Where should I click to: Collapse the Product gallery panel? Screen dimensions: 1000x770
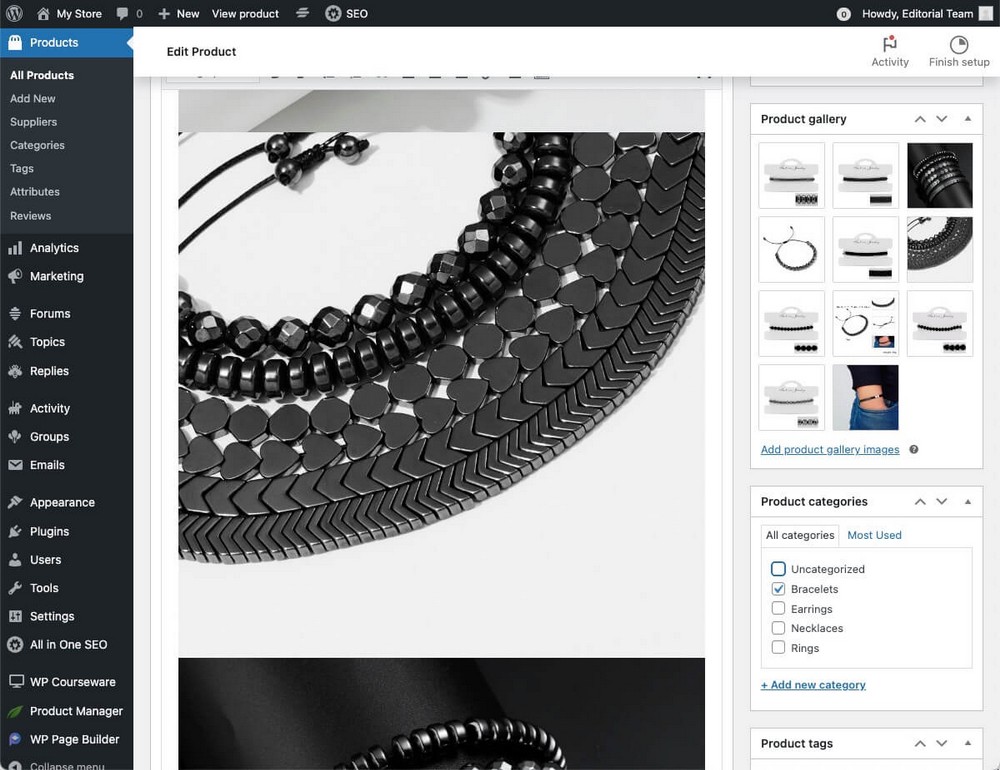pos(967,119)
